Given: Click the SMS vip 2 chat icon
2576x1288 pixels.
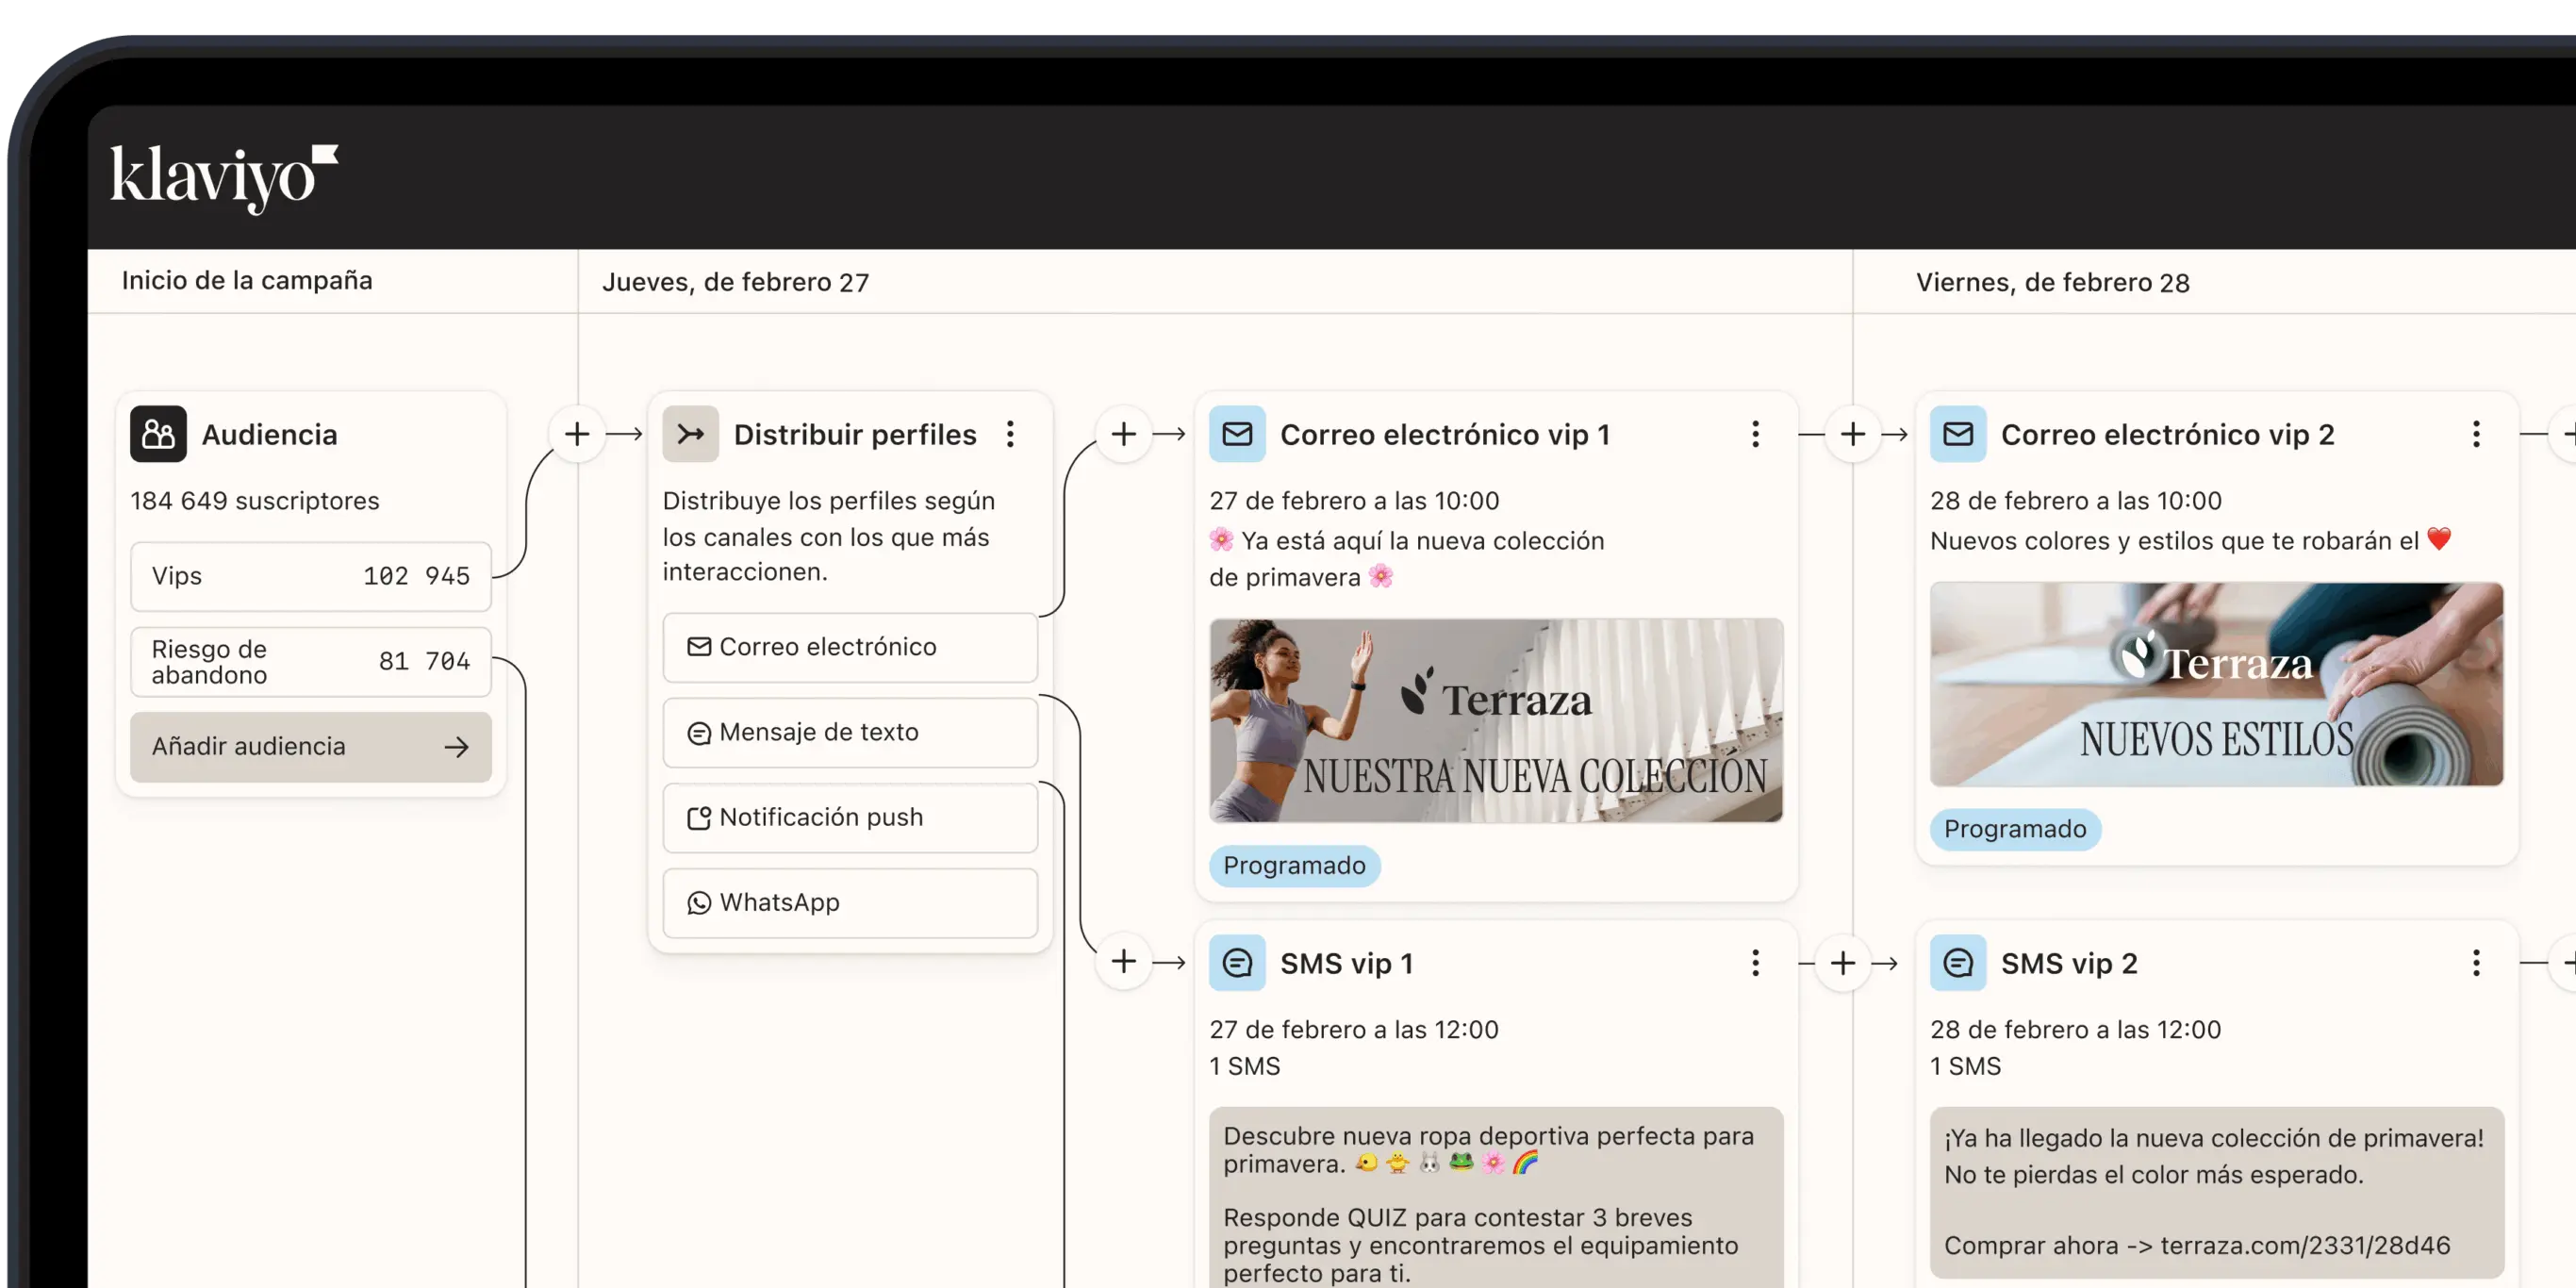Looking at the screenshot, I should coord(1957,963).
